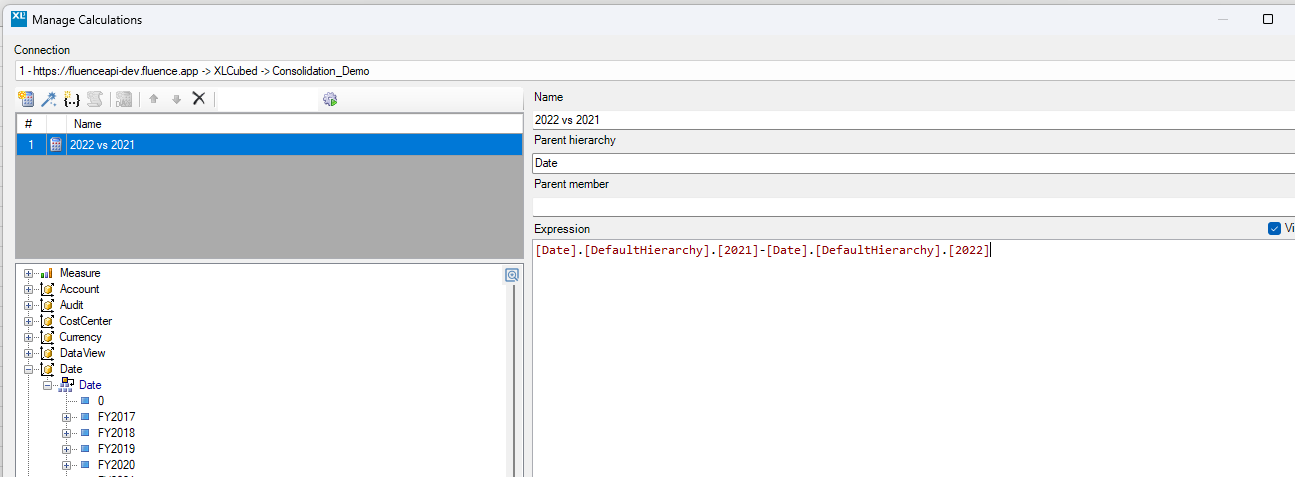Select the Currency dimension in tree
This screenshot has height=477, width=1295.
pos(80,337)
